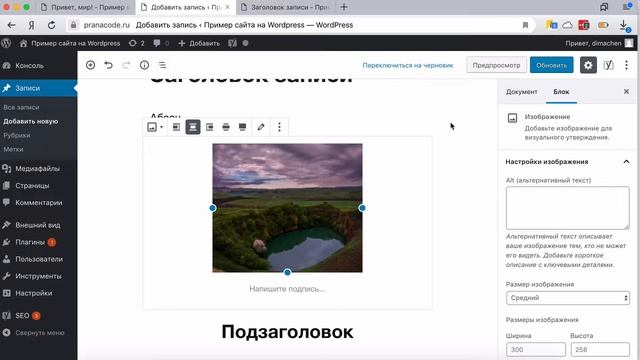Click caption Напишите подпись field
This screenshot has width=640, height=360.
(287, 289)
